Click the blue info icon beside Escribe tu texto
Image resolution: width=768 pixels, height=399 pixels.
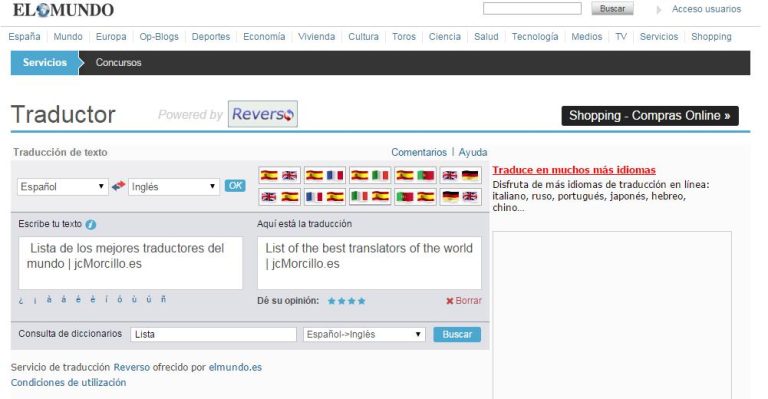tap(91, 224)
